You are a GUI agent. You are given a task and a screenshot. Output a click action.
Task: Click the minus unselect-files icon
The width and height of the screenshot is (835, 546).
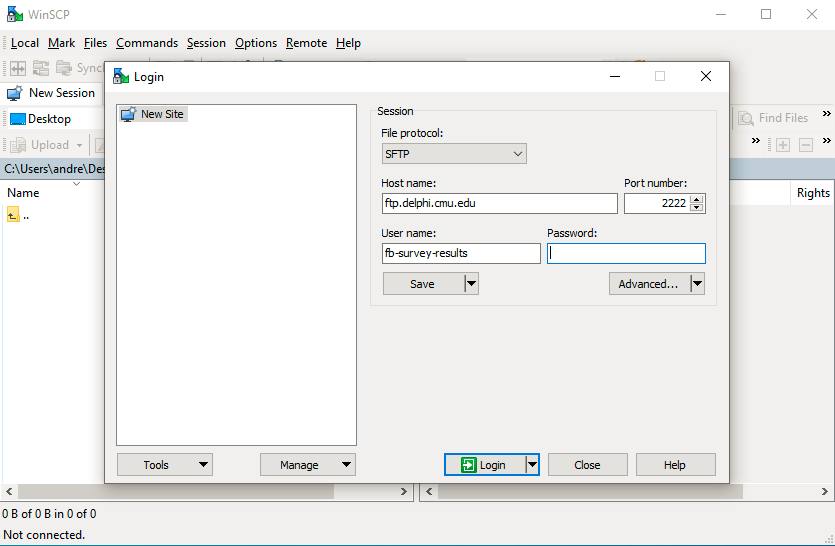point(806,145)
